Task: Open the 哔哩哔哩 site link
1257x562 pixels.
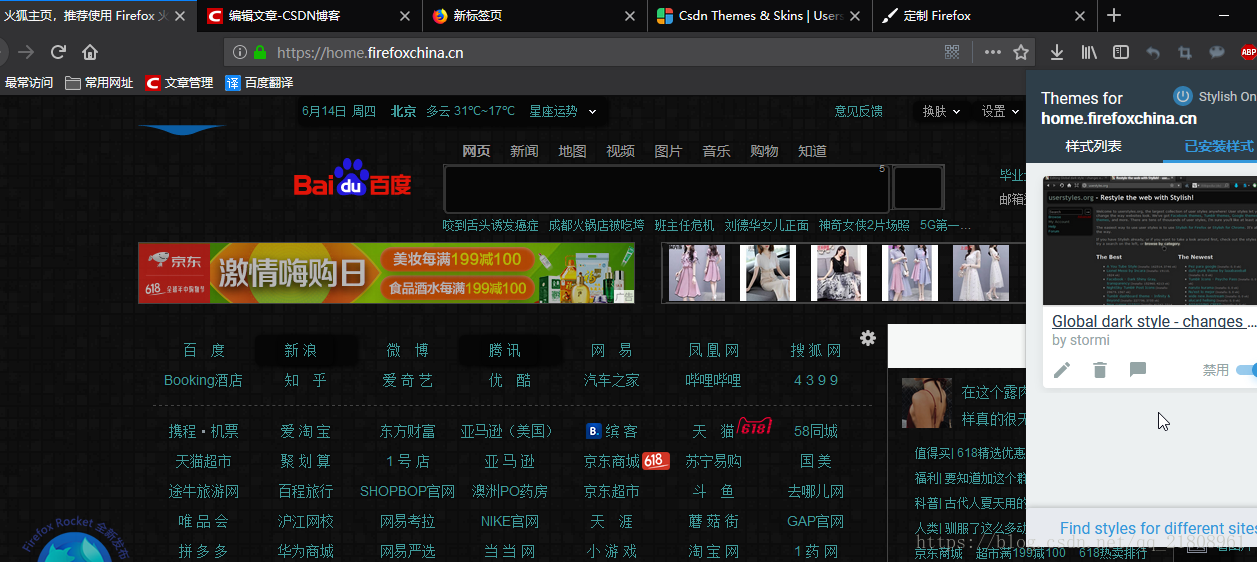Action: pyautogui.click(x=713, y=380)
